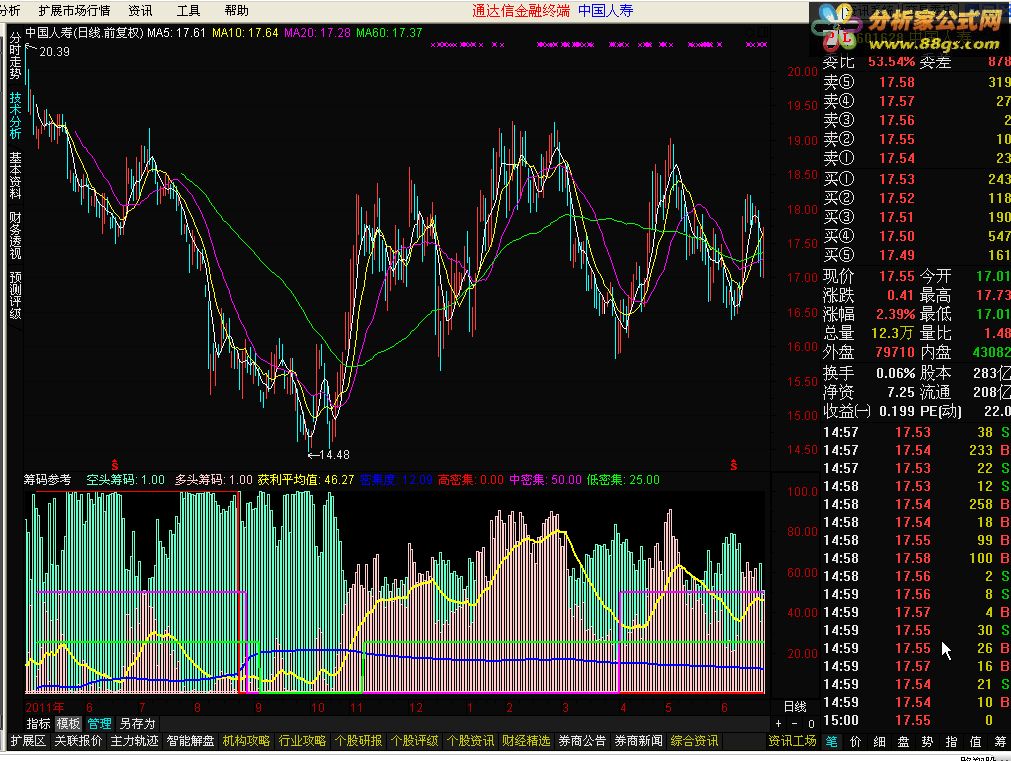Click the plus zoom-in button under 日线
This screenshot has height=761, width=1011.
click(x=778, y=724)
